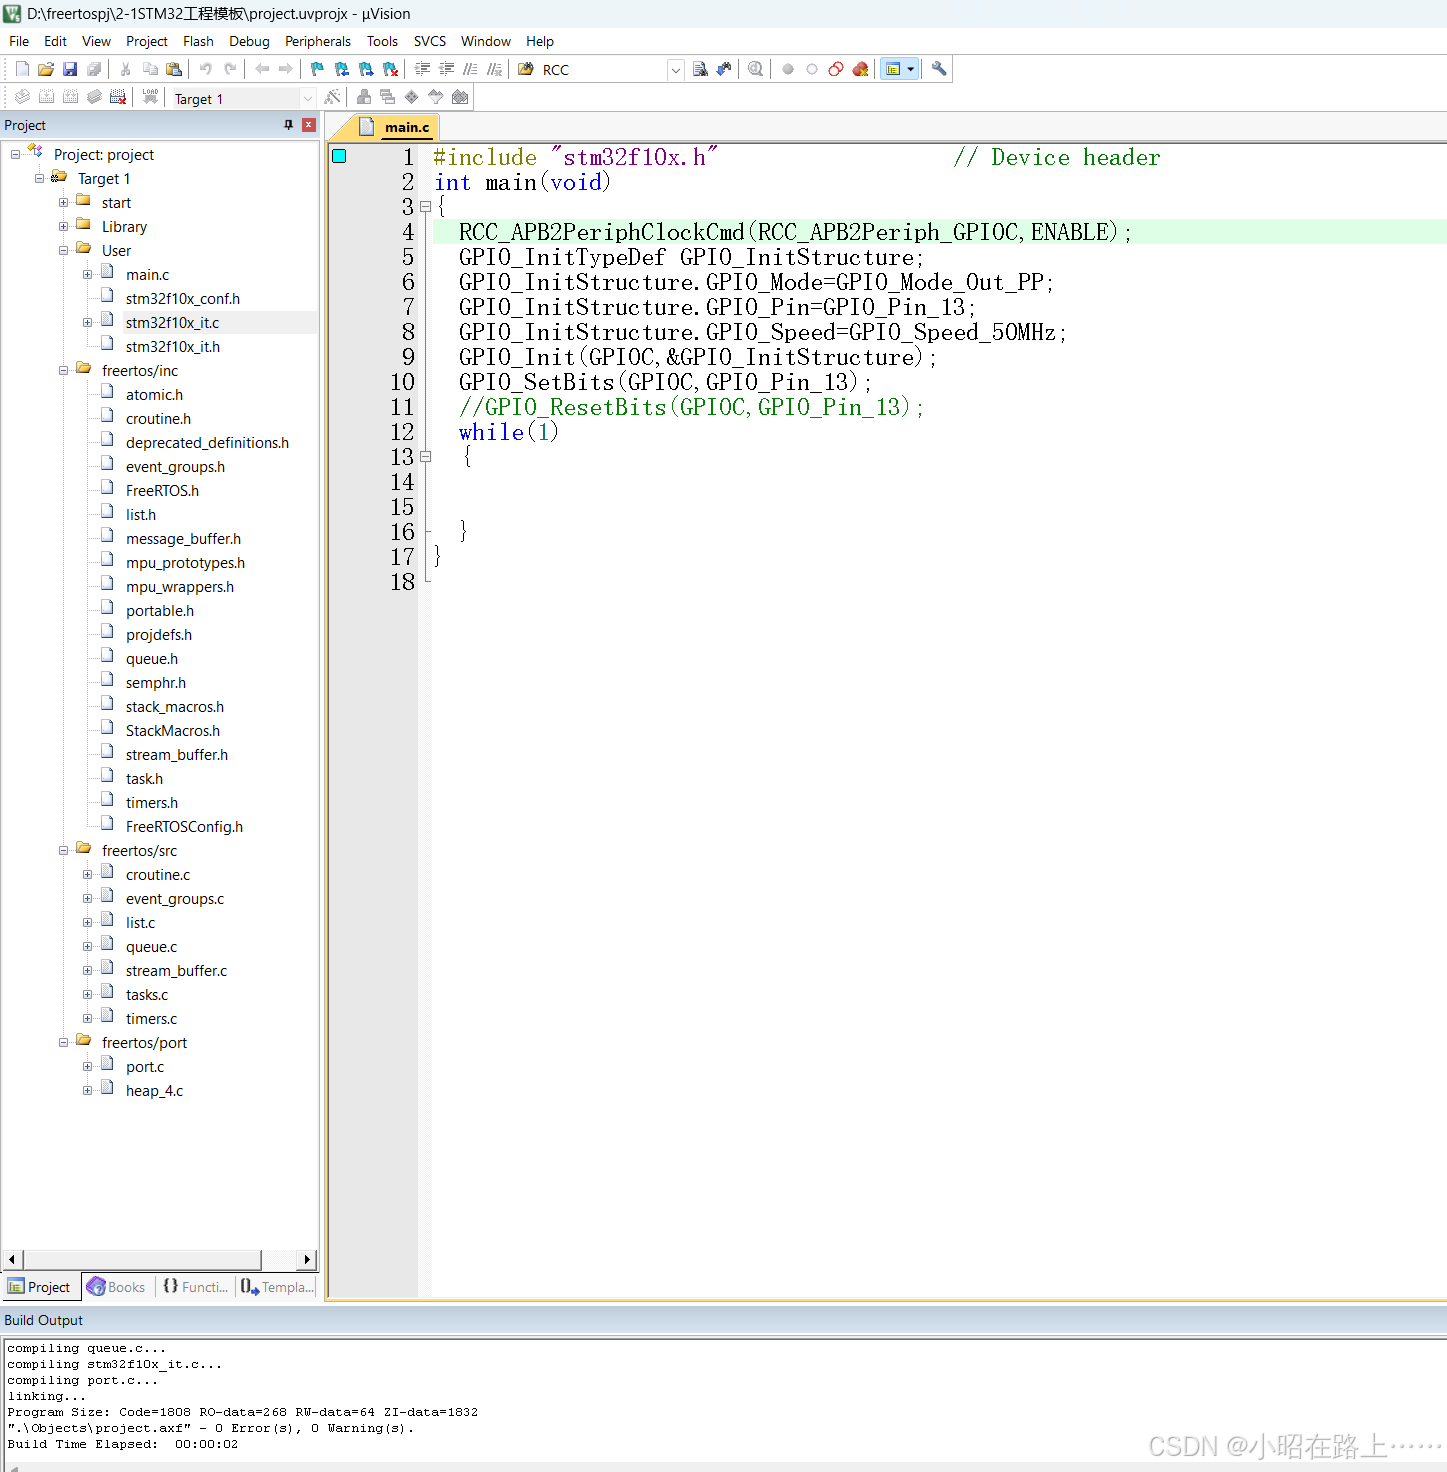
Task: Open Options for Target magic wand
Action: 333,97
